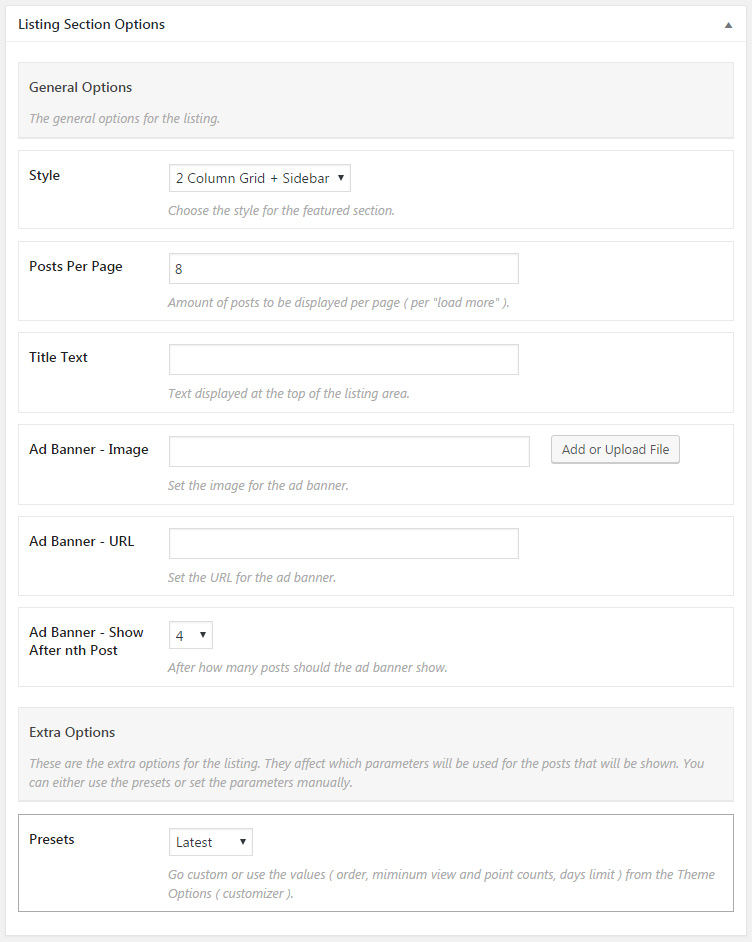This screenshot has width=752, height=942.
Task: Click the Ad Banner - URL label
Action: 82,541
